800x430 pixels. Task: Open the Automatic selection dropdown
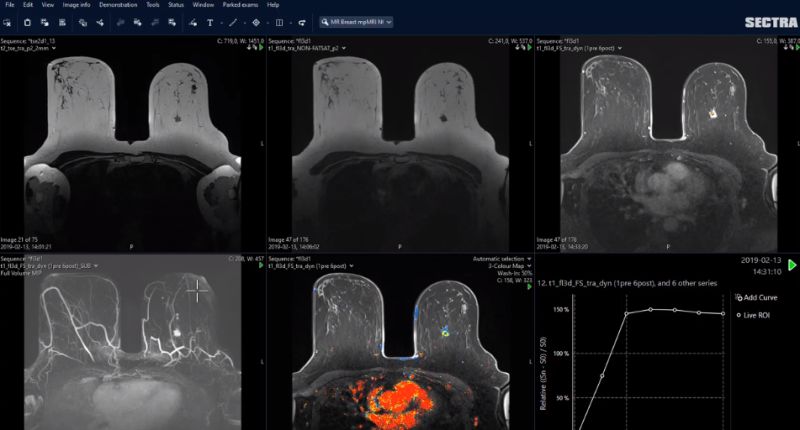[502, 259]
